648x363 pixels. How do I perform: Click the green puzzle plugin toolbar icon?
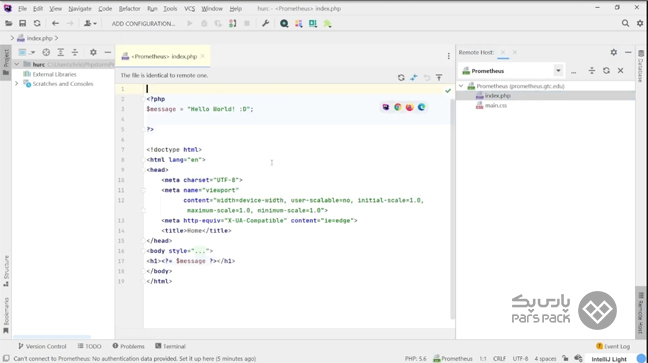(327, 24)
